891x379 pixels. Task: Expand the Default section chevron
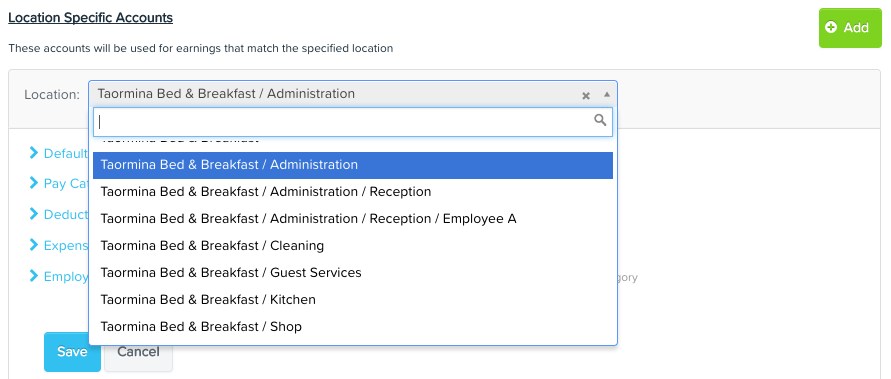(34, 153)
